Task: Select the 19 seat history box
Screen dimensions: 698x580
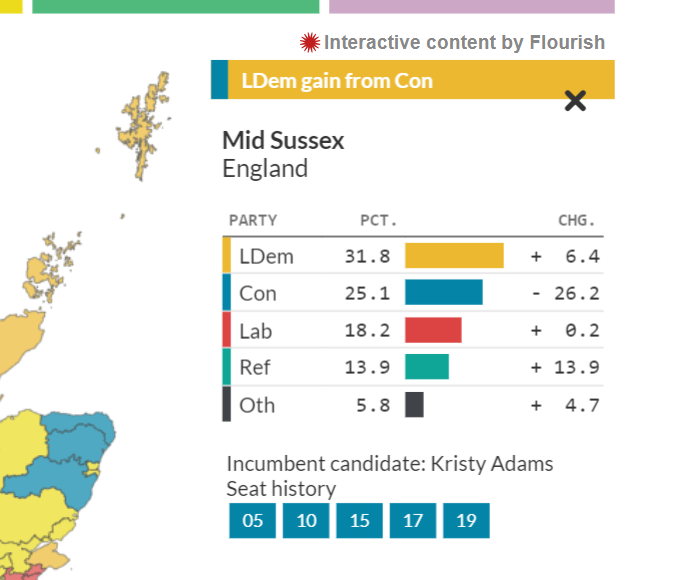Action: click(466, 521)
